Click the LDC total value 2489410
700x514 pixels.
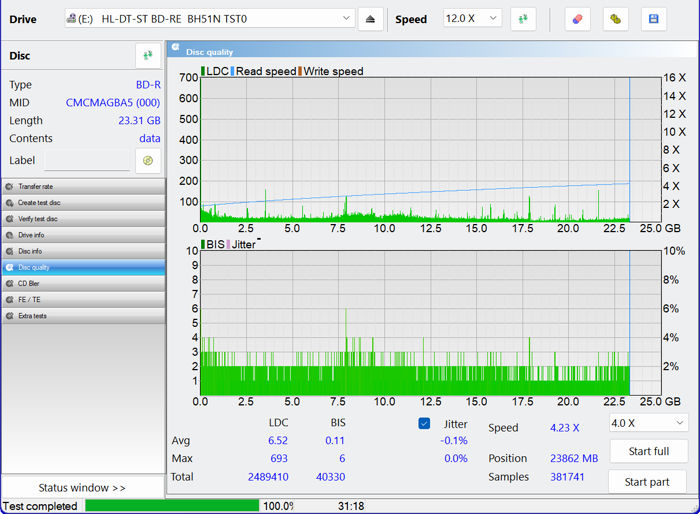pos(268,477)
